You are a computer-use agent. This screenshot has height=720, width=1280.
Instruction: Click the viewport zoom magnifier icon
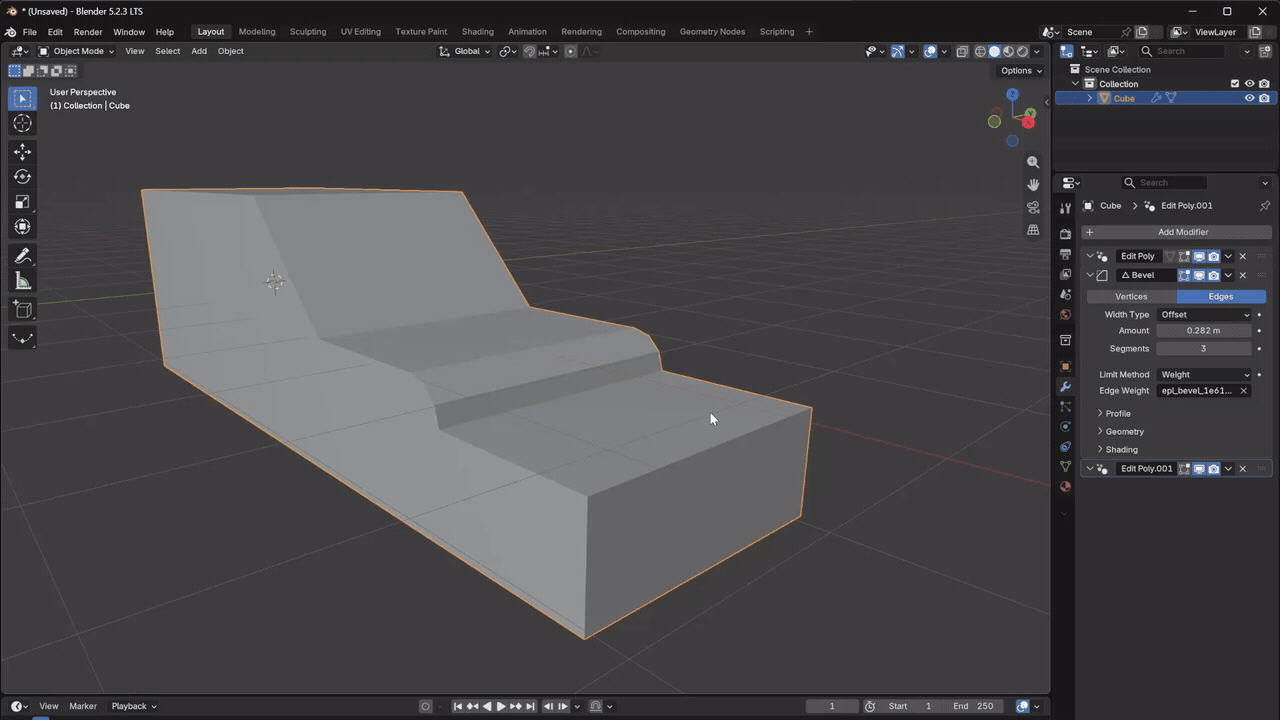pyautogui.click(x=1033, y=162)
